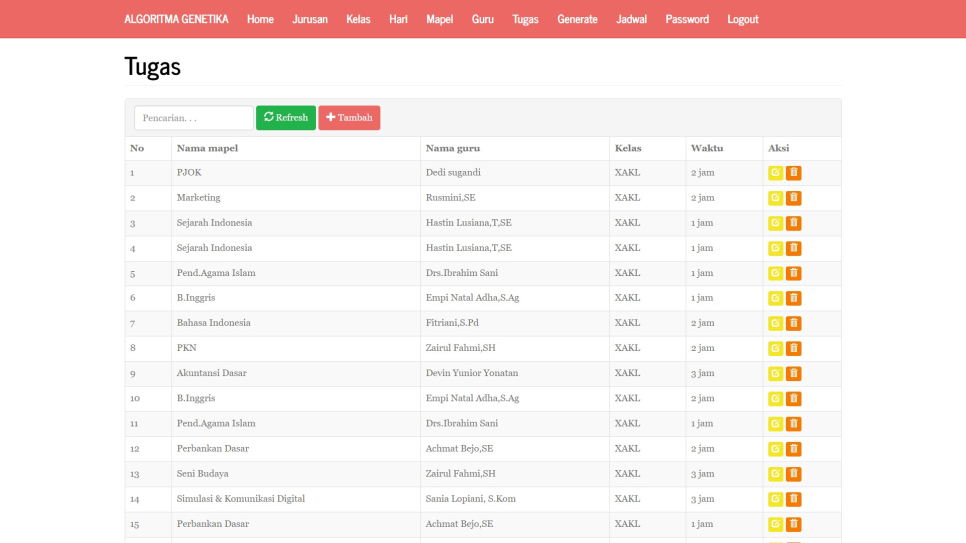Image resolution: width=966 pixels, height=543 pixels.
Task: Edit Simulasi & Komunikasi Digital row
Action: (775, 499)
